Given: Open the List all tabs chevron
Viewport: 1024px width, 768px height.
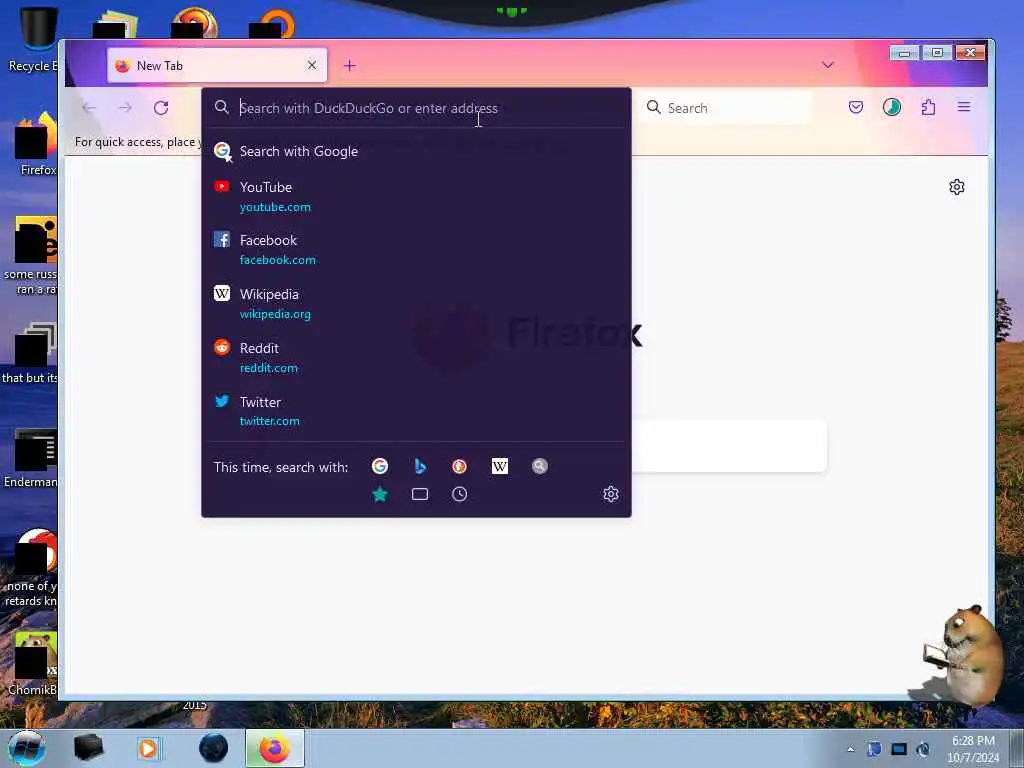Looking at the screenshot, I should [827, 65].
